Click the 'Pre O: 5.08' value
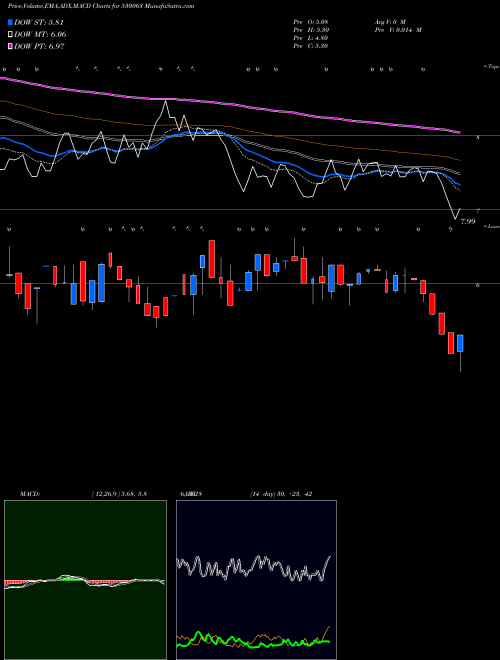Image resolution: width=500 pixels, height=660 pixels. (311, 21)
